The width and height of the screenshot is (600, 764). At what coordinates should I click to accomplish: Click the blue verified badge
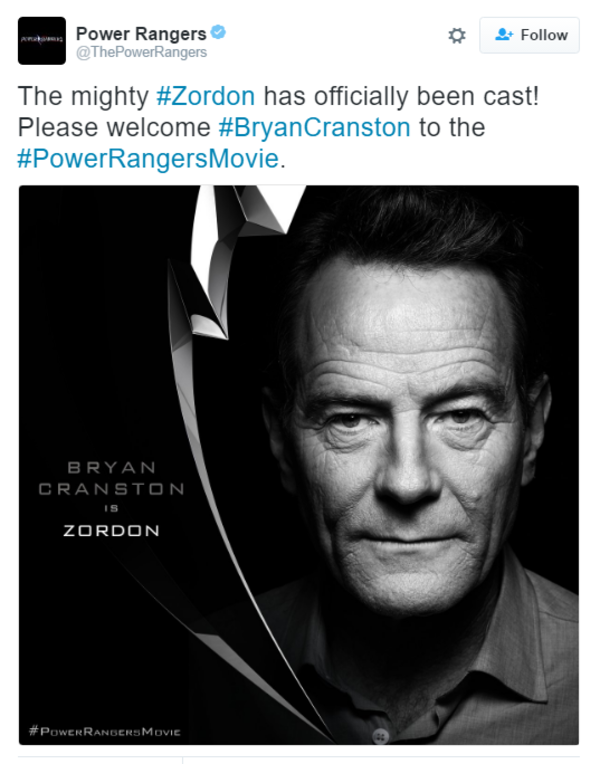point(218,34)
